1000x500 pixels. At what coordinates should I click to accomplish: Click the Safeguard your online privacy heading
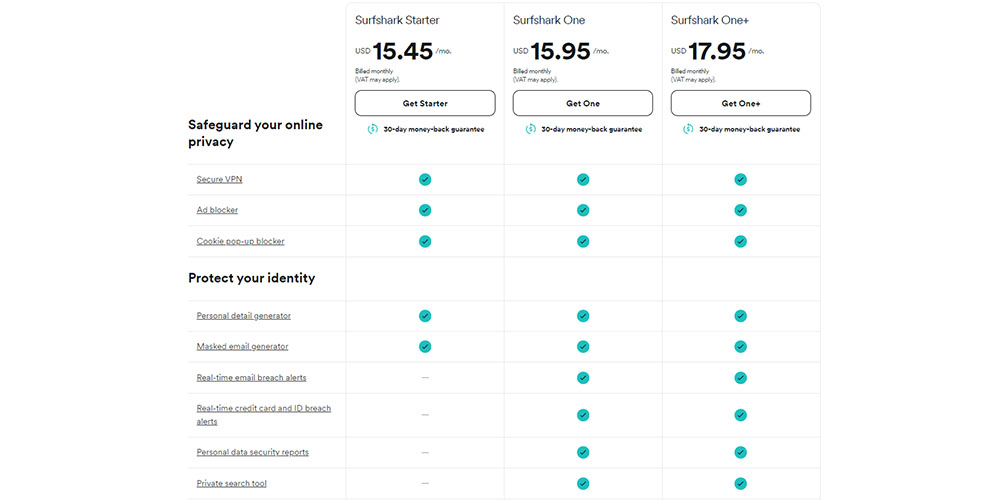point(255,133)
